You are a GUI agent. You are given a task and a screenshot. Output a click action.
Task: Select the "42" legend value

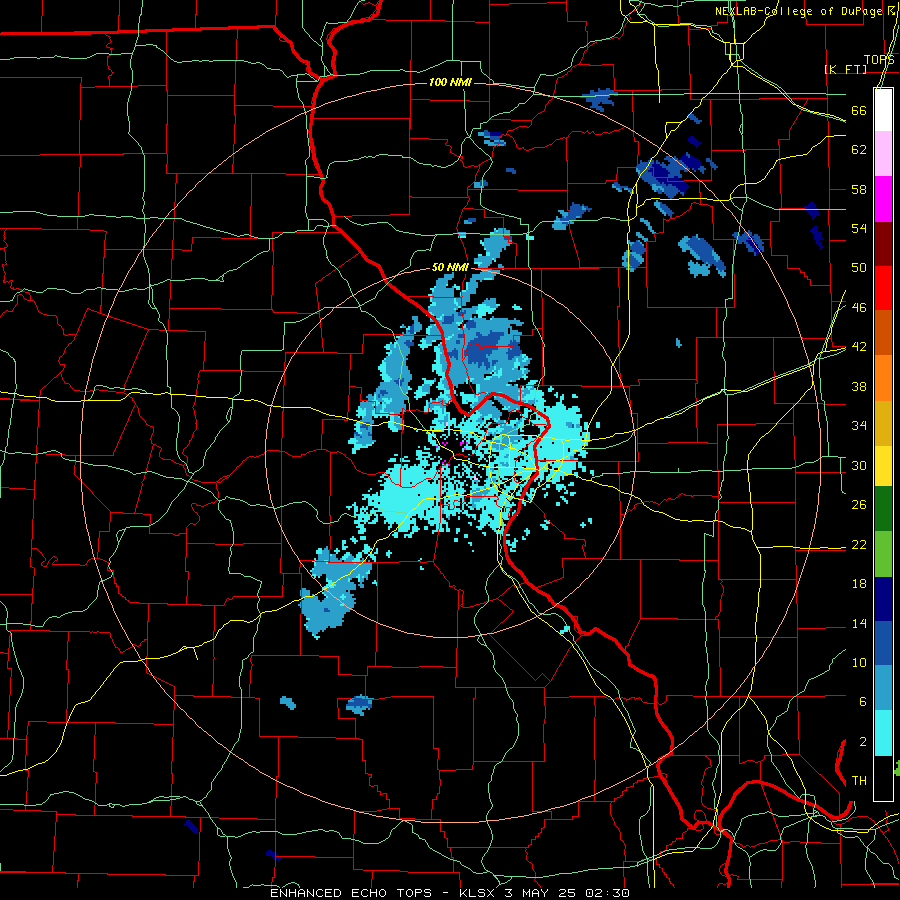coord(859,347)
